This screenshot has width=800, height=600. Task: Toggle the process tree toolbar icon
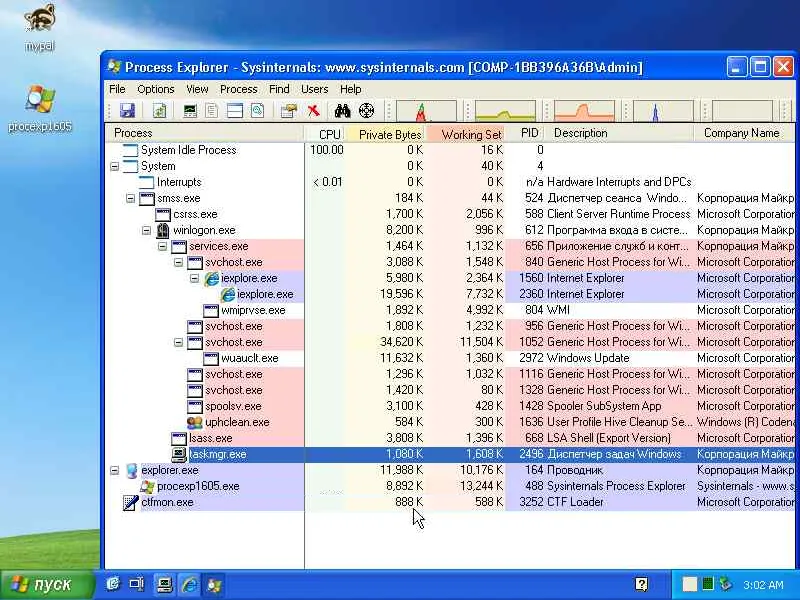[211, 110]
